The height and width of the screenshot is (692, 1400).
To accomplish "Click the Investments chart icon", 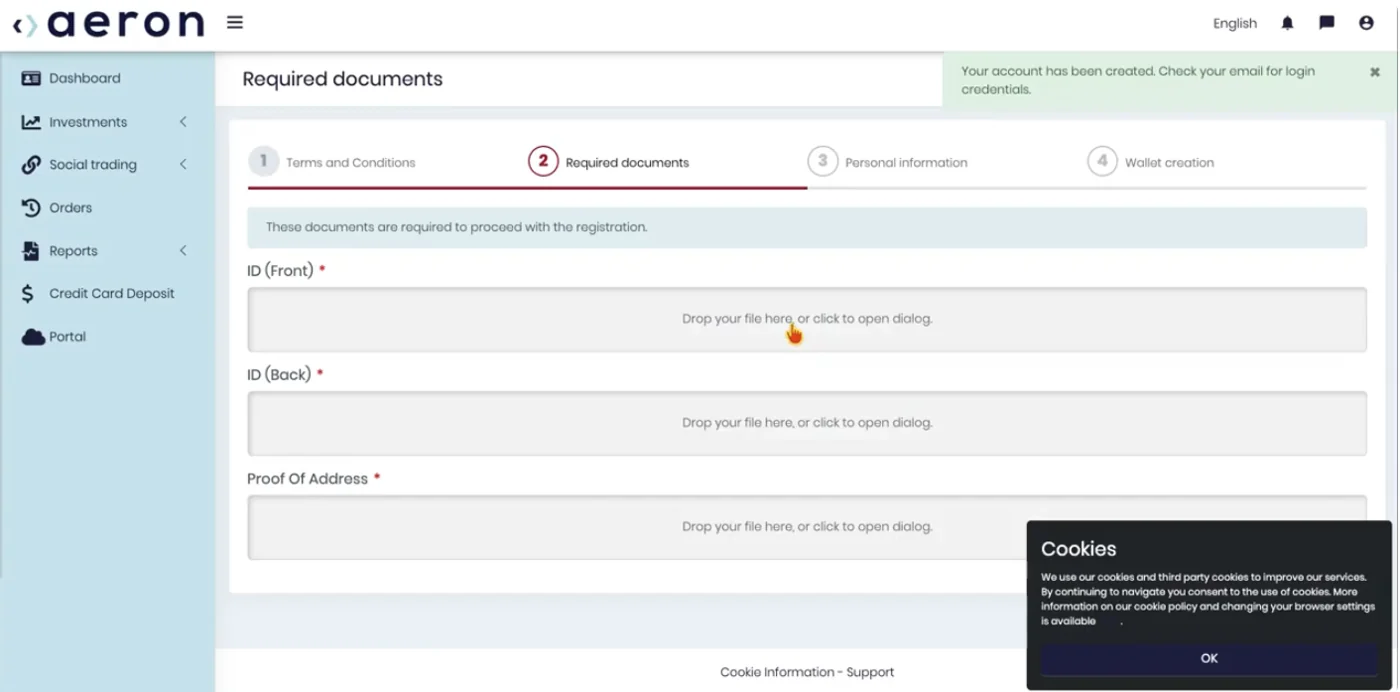I will pyautogui.click(x=31, y=122).
